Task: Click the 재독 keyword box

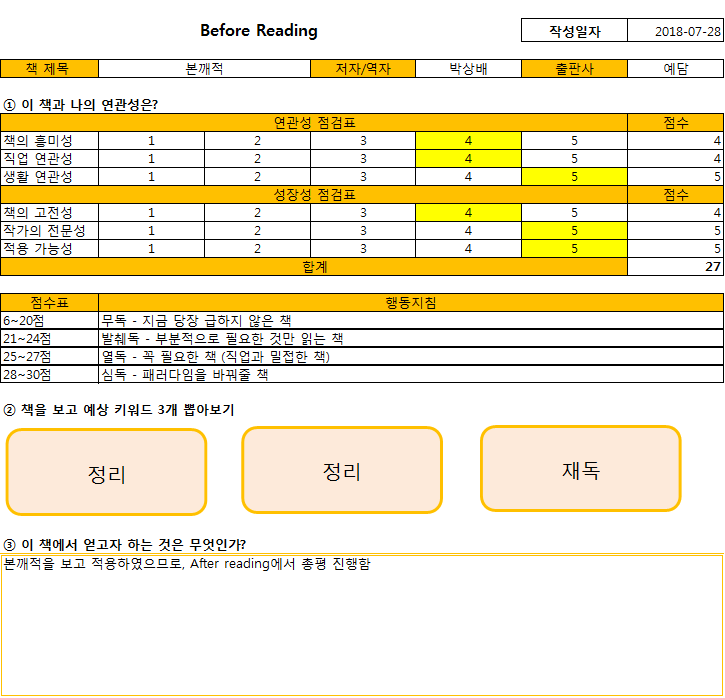Action: click(581, 469)
